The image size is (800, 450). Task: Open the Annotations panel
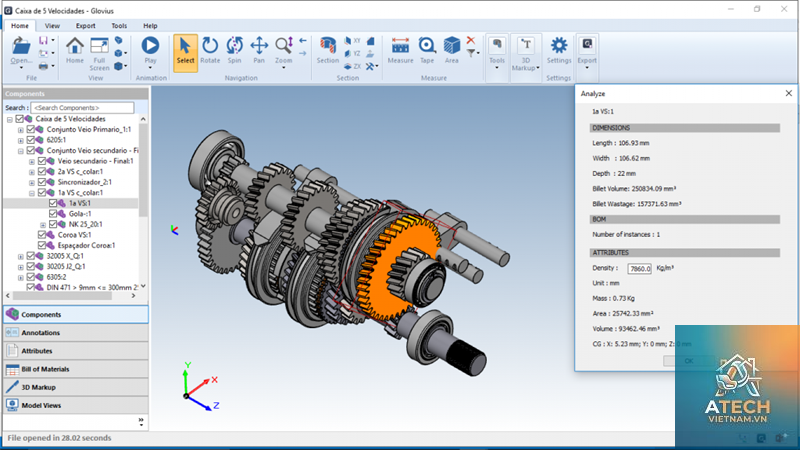click(x=76, y=333)
